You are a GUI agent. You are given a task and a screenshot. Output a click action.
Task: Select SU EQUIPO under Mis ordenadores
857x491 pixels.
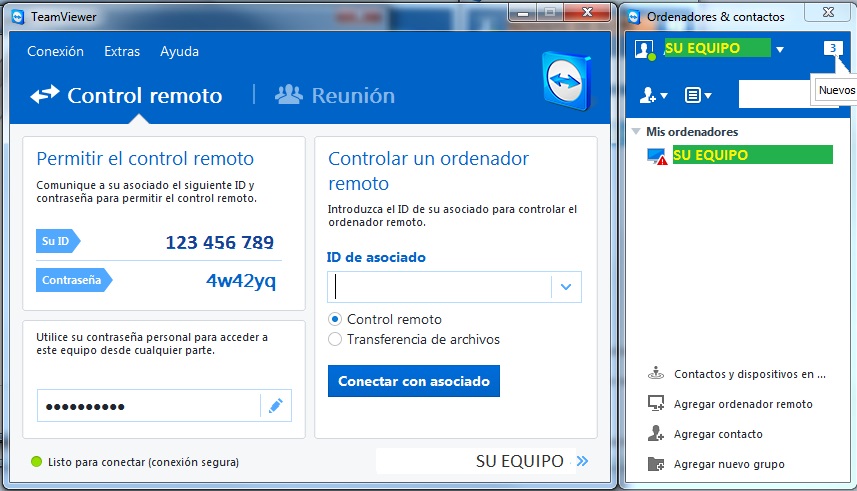point(752,155)
